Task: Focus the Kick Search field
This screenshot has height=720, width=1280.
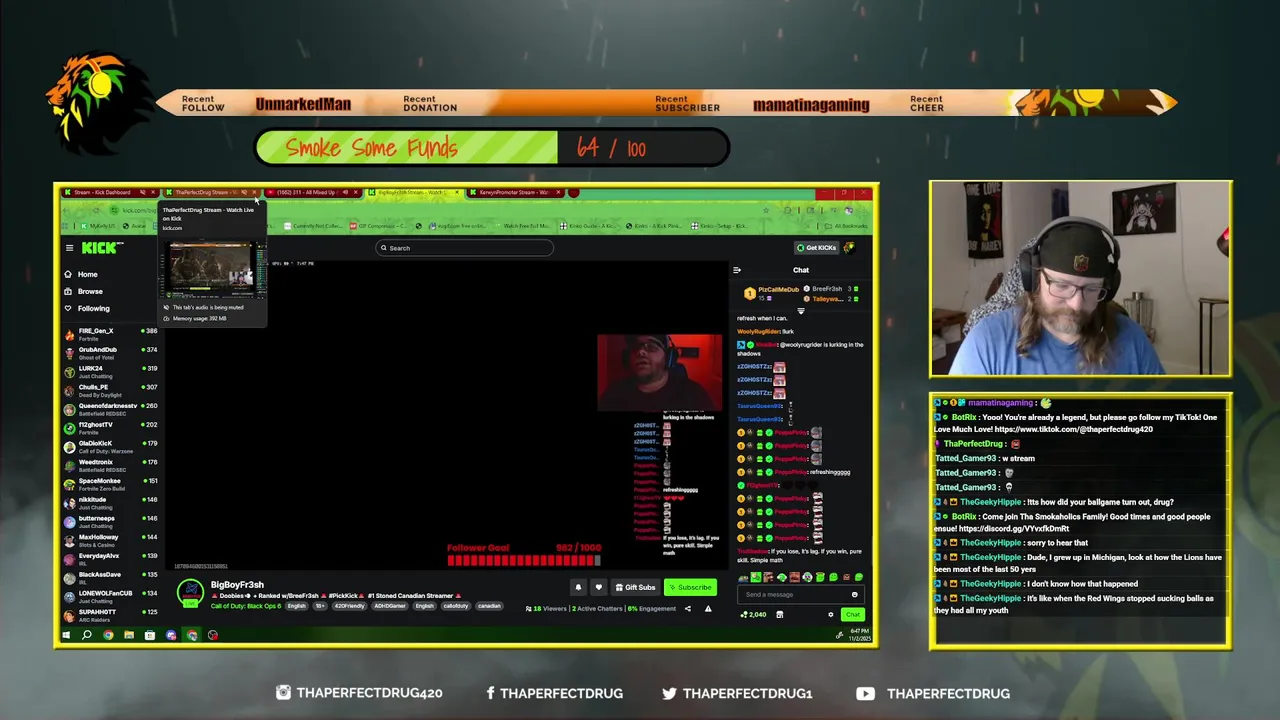Action: [464, 248]
